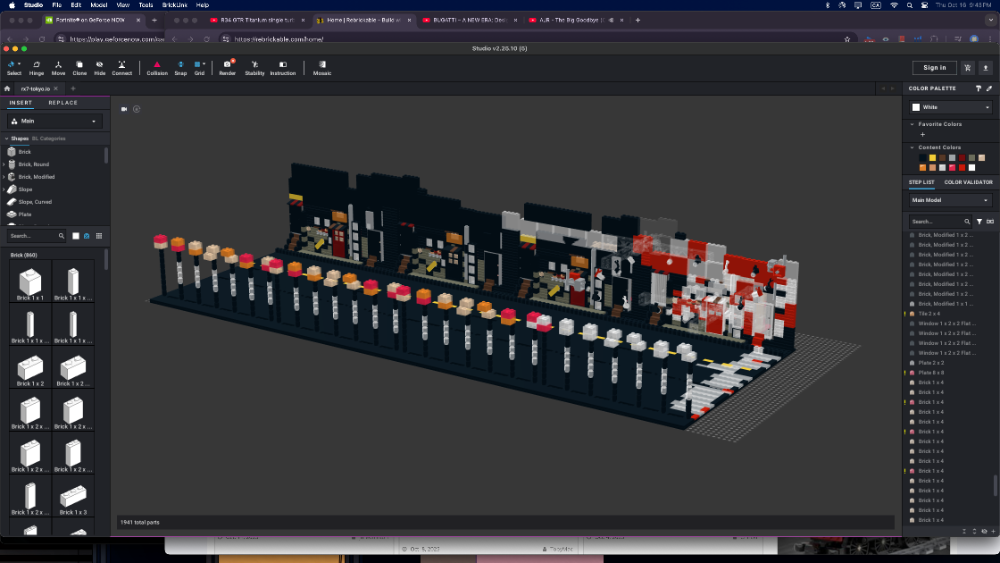Screen dimensions: 1000x563
Task: Switch to BL Categories tab
Action: (48, 138)
